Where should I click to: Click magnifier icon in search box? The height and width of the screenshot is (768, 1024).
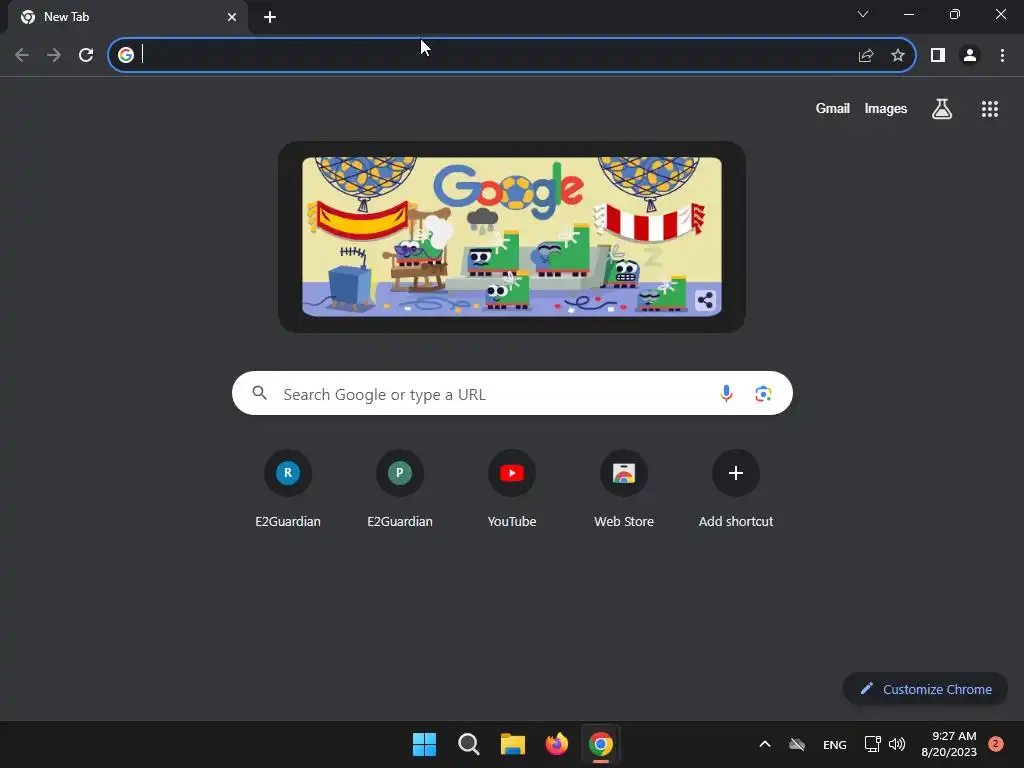[x=259, y=392]
